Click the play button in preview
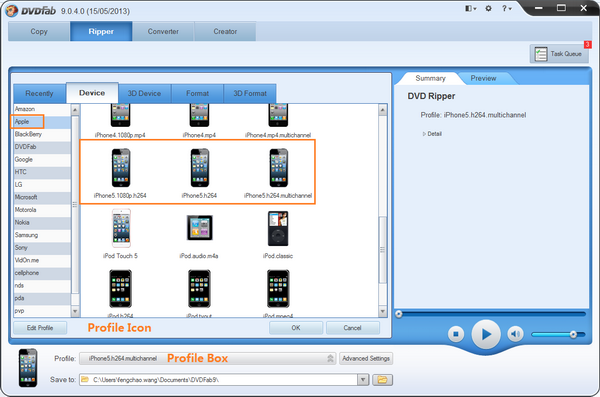600x397 pixels. 486,334
